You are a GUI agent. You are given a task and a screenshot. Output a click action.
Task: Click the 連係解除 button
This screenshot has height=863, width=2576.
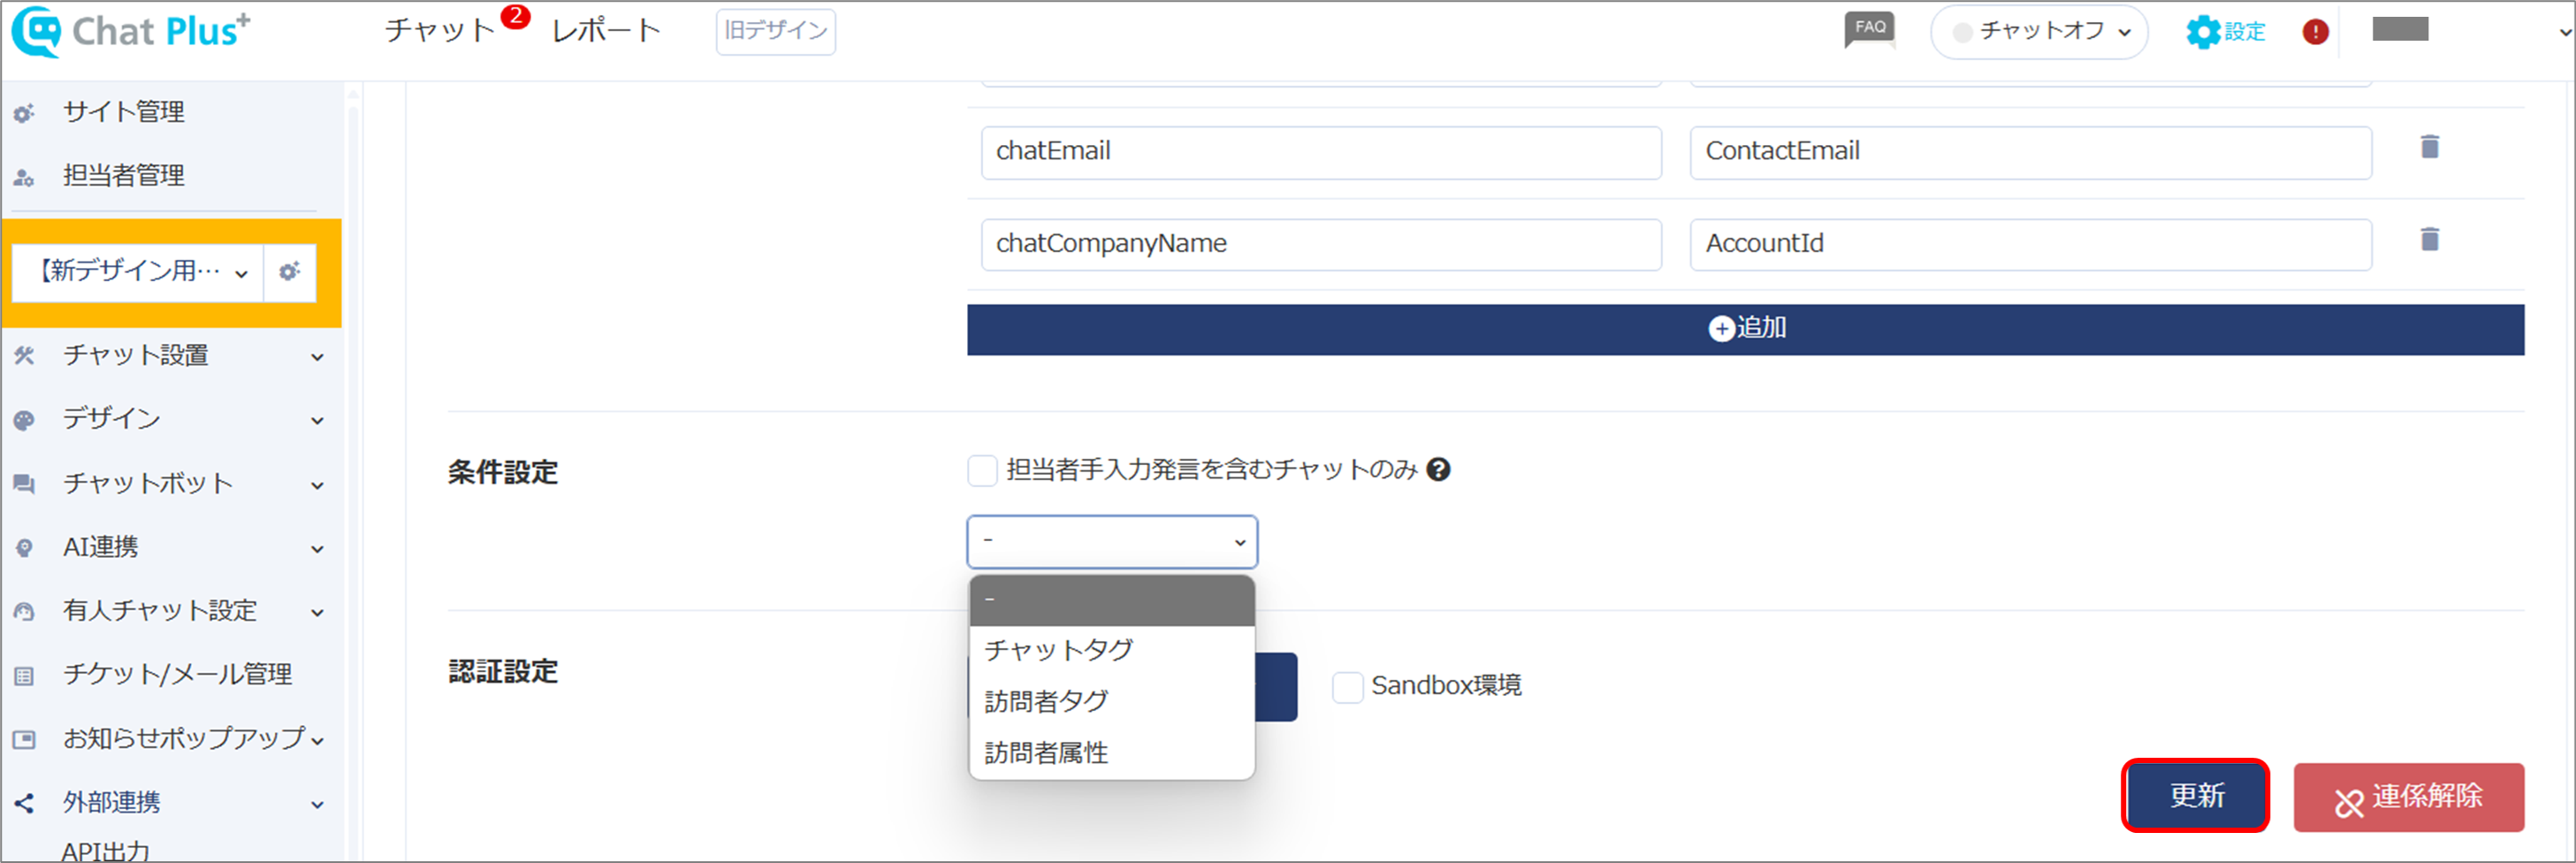coord(2408,797)
